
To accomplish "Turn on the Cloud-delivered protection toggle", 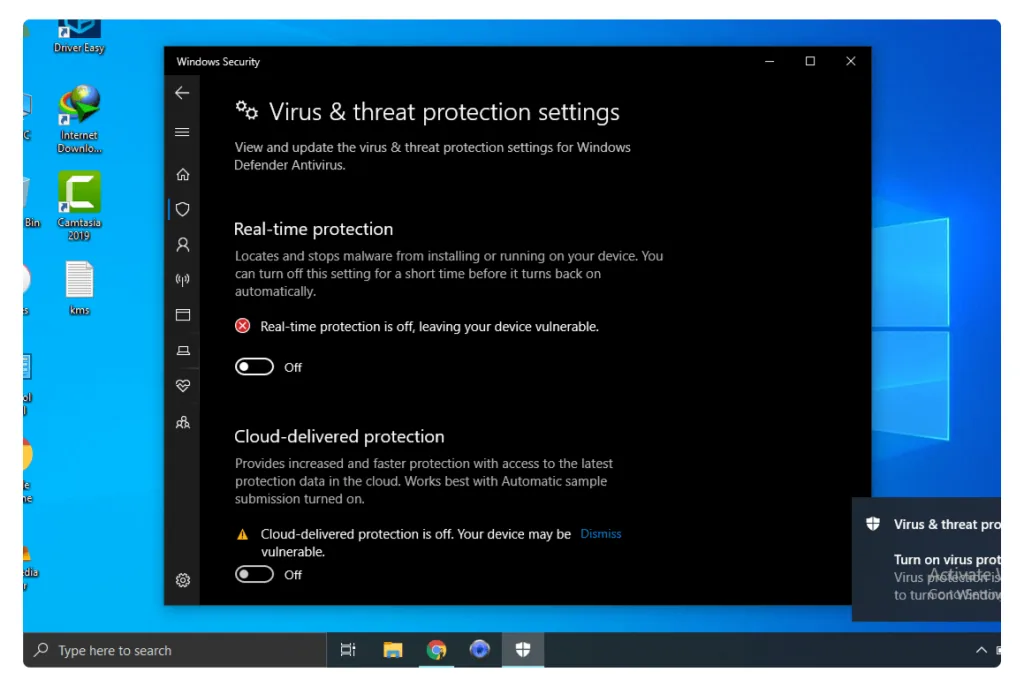I will (254, 574).
